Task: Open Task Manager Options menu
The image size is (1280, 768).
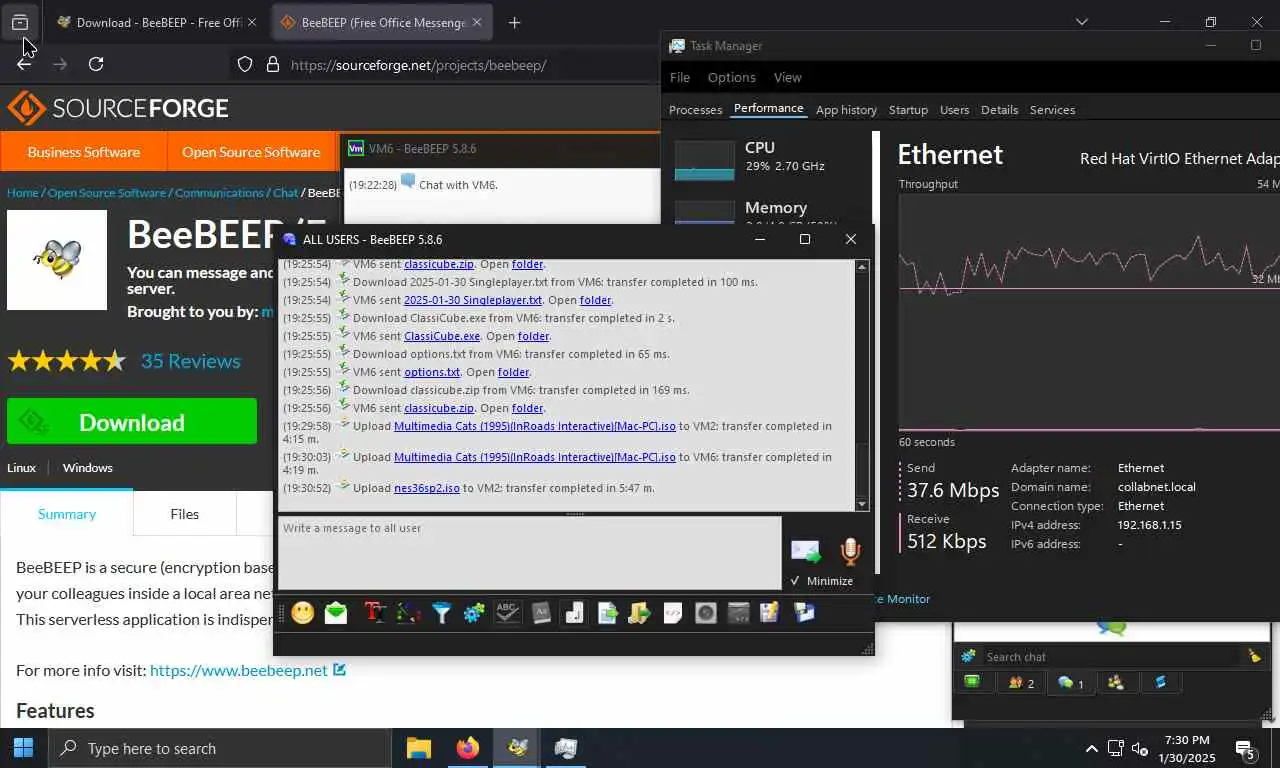Action: click(732, 77)
